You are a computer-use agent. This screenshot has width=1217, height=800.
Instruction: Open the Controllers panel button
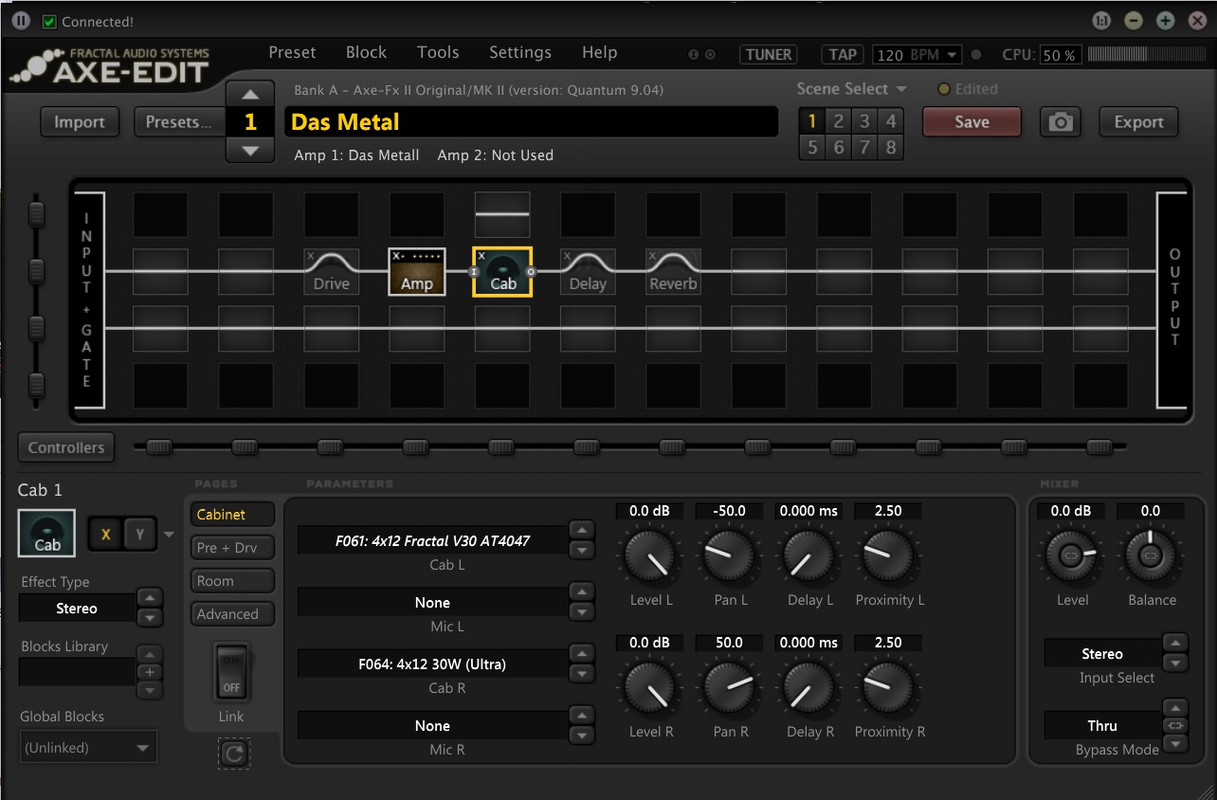click(x=66, y=447)
